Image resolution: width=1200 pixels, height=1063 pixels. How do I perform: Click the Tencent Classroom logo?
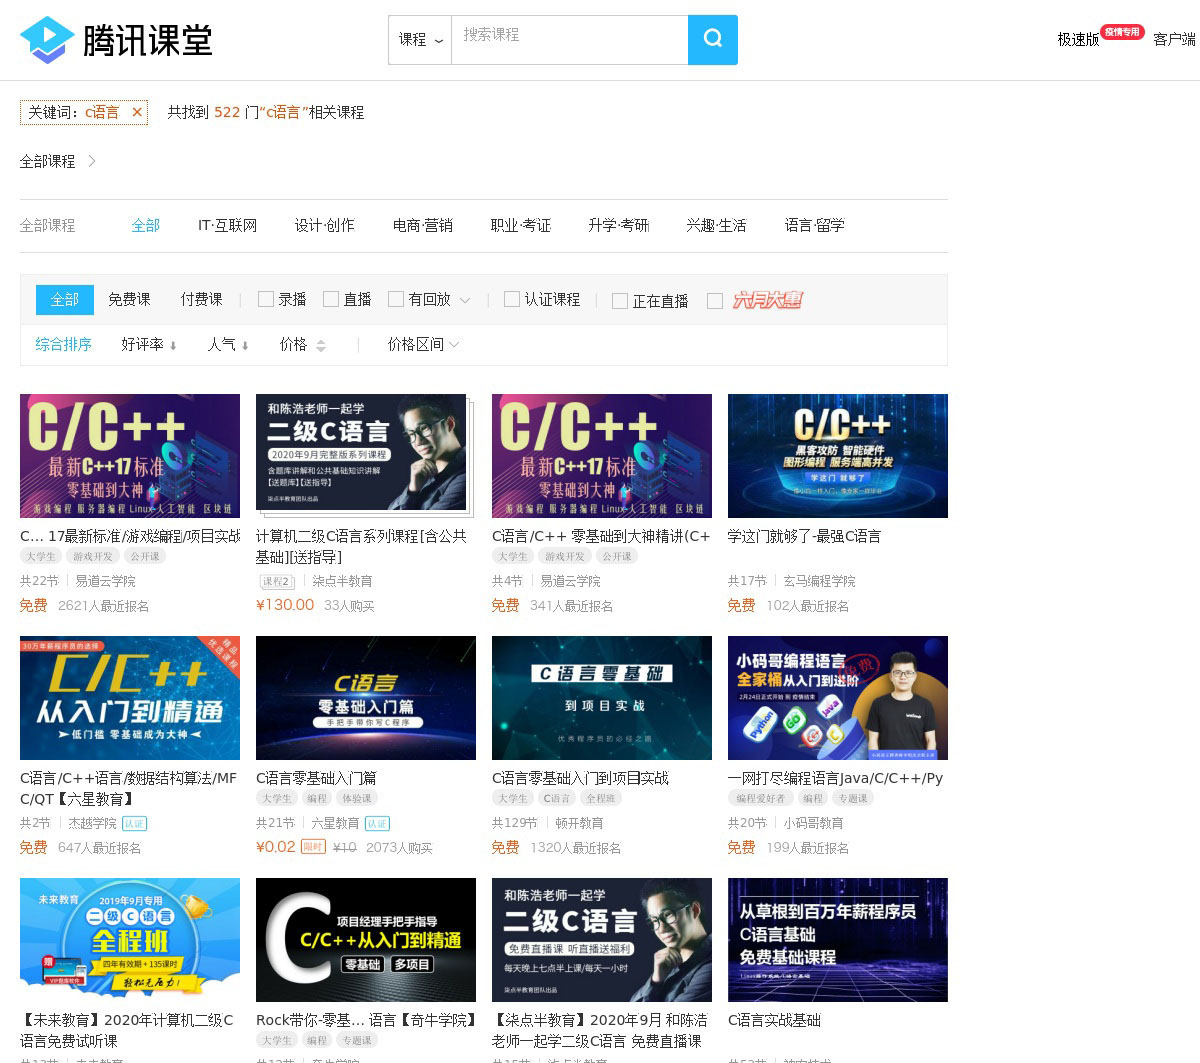tap(116, 40)
